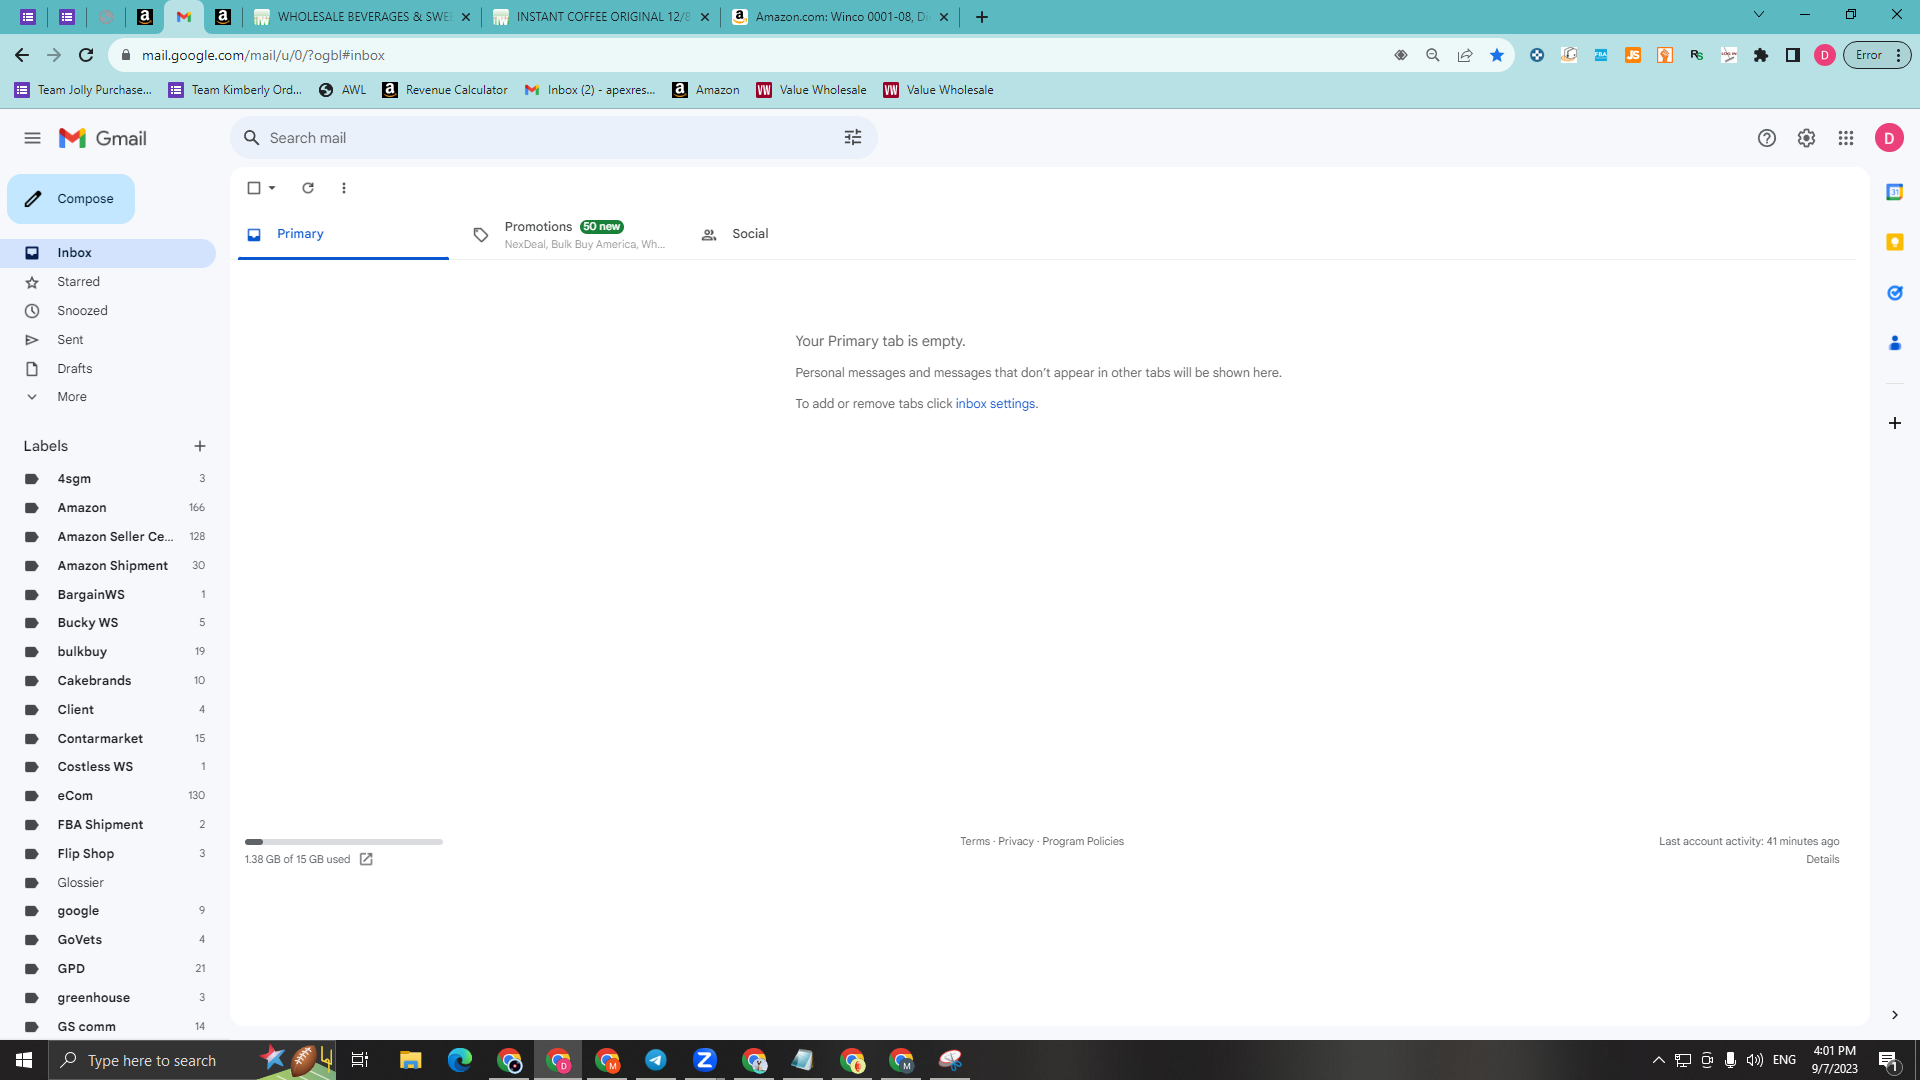Compose a new email

71,199
